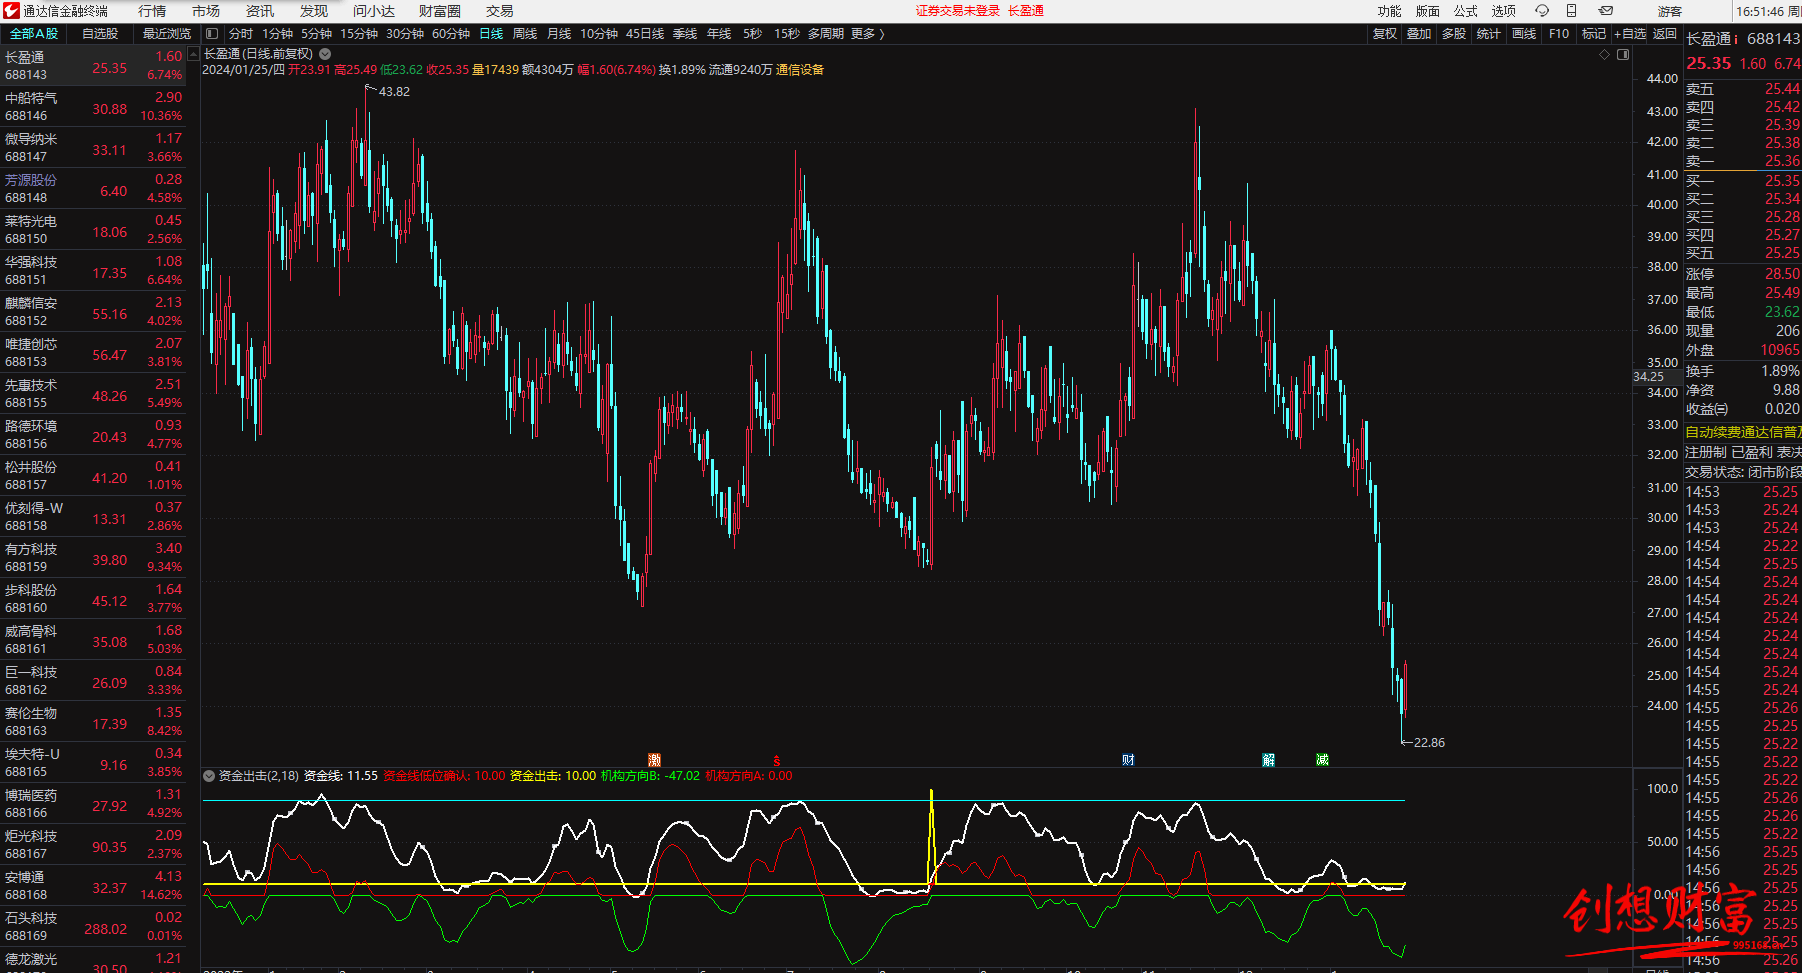Click the Tongdaxin app logo icon

[11, 11]
